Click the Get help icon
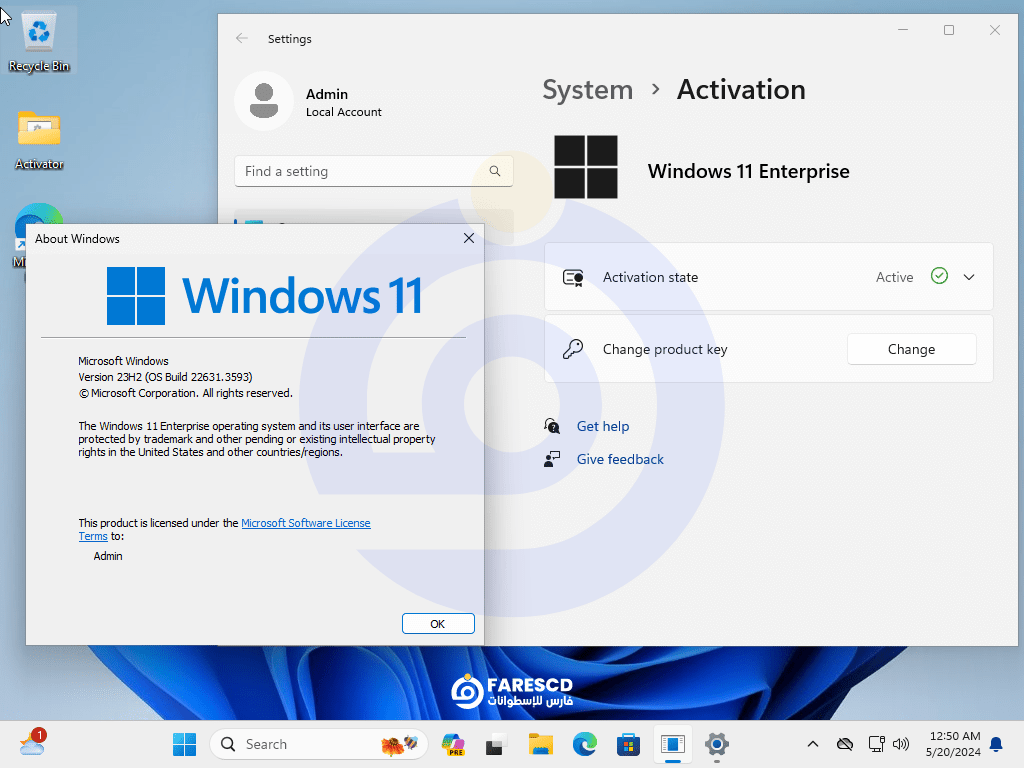Image resolution: width=1024 pixels, height=768 pixels. point(552,426)
